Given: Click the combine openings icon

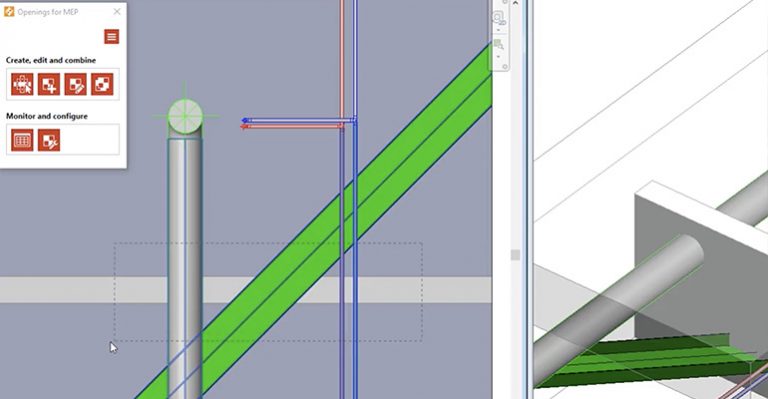Looking at the screenshot, I should (x=102, y=84).
